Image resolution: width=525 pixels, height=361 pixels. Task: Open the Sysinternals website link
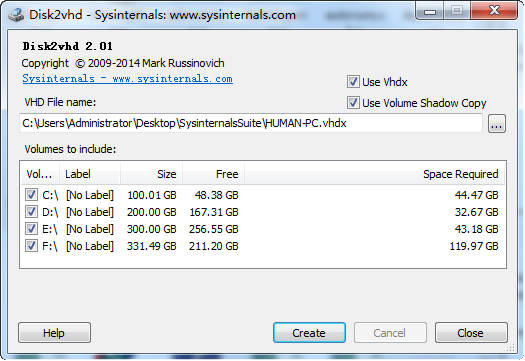click(128, 79)
